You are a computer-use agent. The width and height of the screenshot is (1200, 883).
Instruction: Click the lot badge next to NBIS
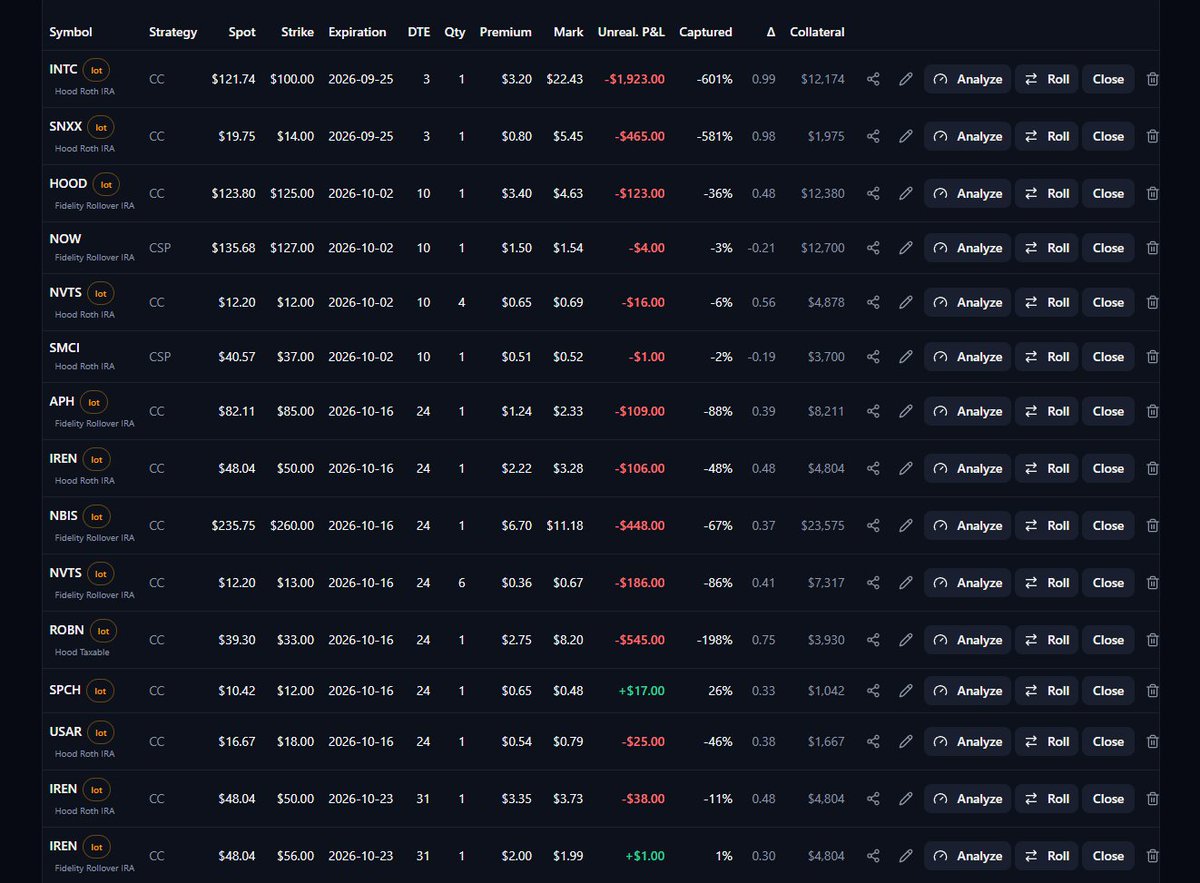click(x=97, y=516)
